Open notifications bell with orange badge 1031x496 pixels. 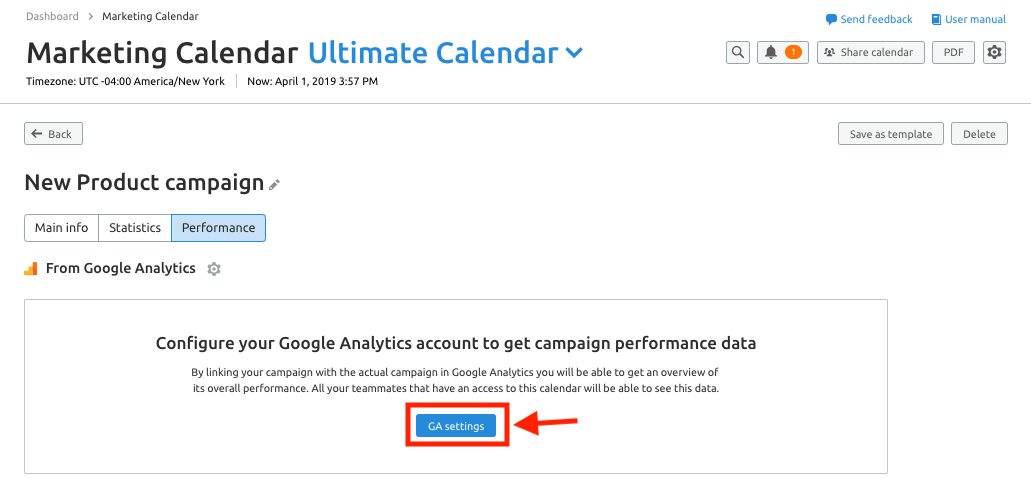click(783, 53)
